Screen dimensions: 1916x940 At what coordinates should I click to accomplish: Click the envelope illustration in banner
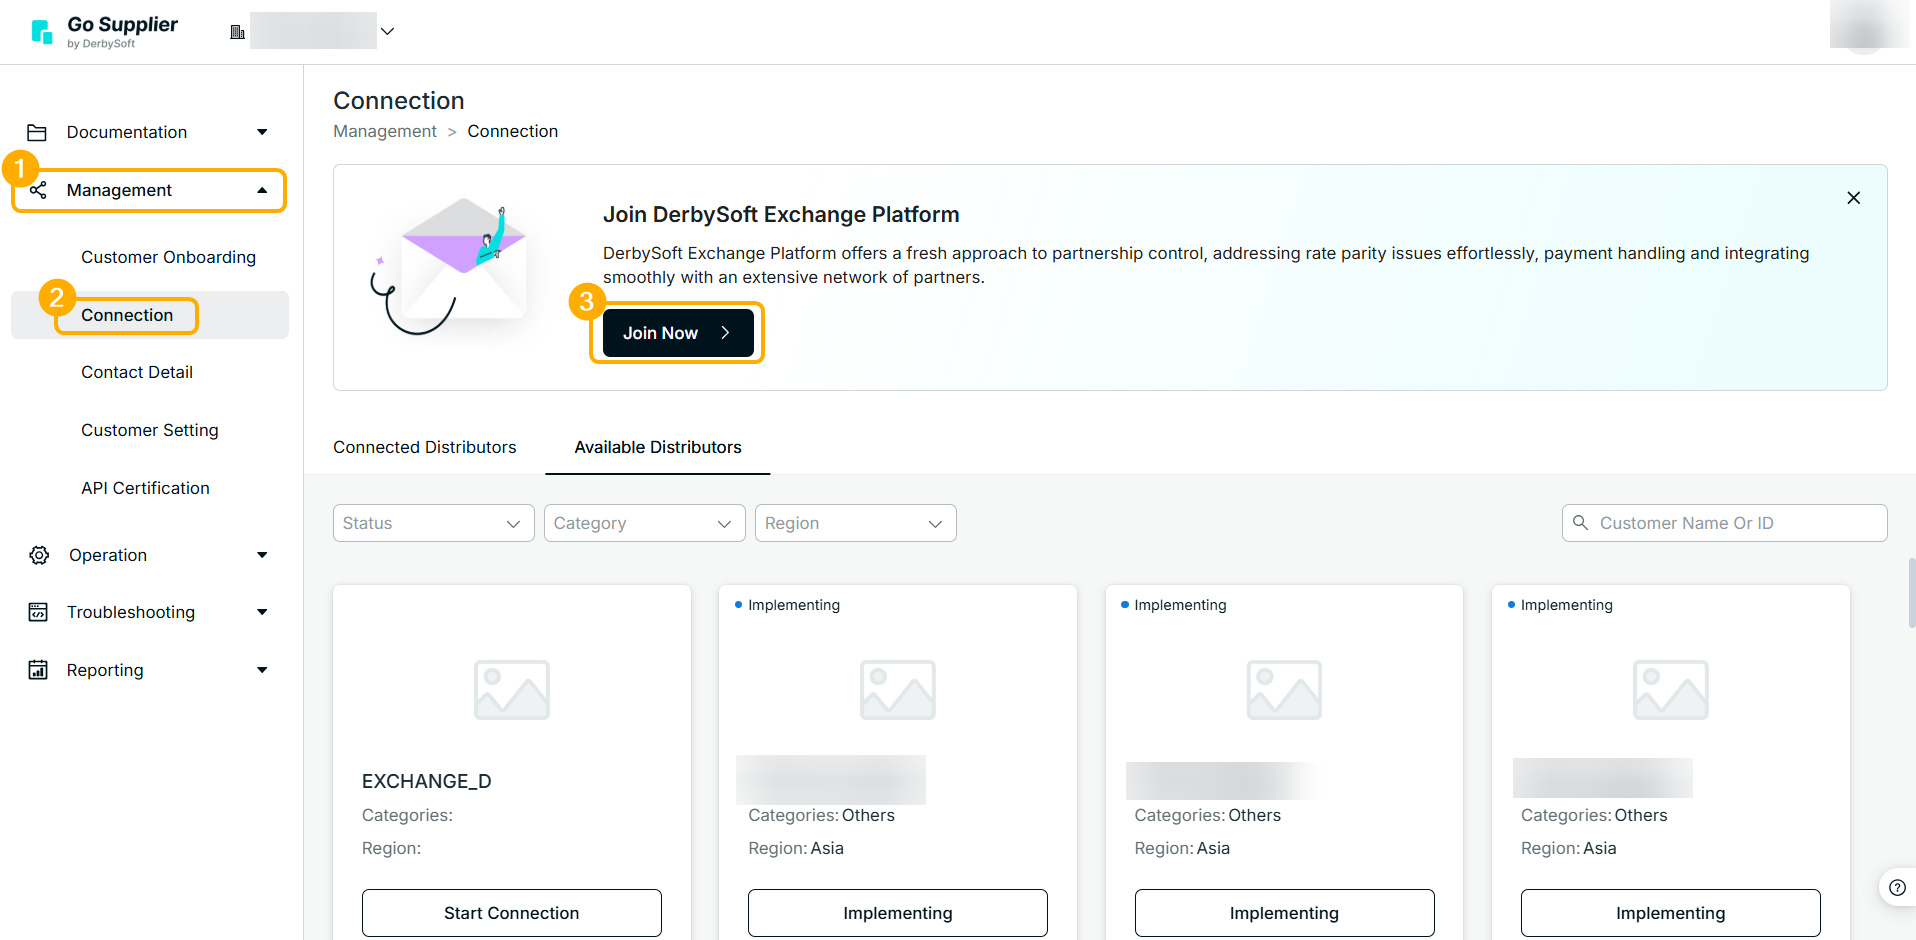450,265
